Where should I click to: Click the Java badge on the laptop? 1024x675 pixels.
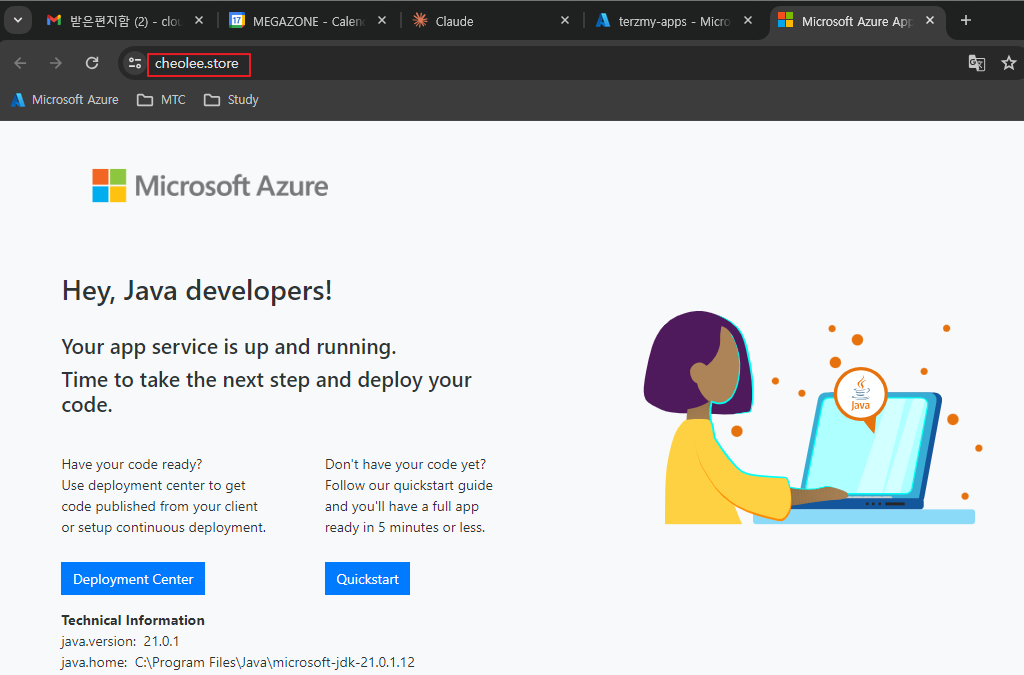[x=861, y=394]
